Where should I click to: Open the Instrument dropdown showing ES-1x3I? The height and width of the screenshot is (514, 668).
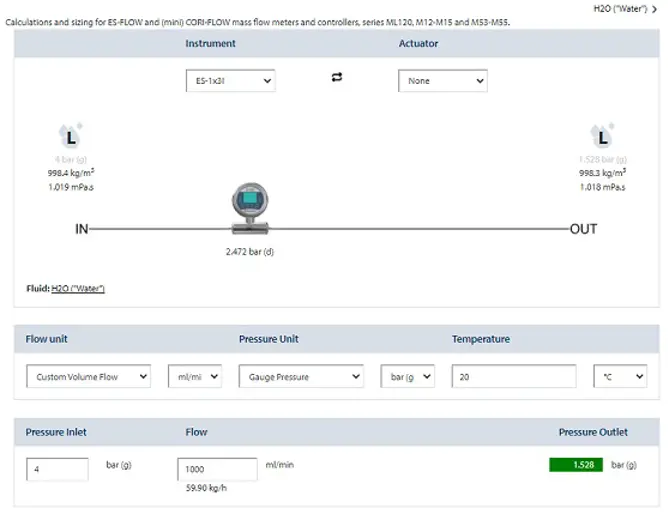[230, 81]
